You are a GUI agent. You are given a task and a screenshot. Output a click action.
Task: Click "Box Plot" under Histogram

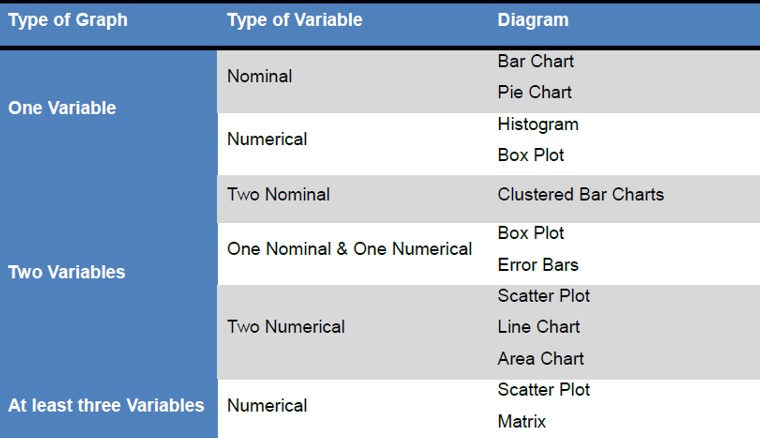(x=531, y=155)
